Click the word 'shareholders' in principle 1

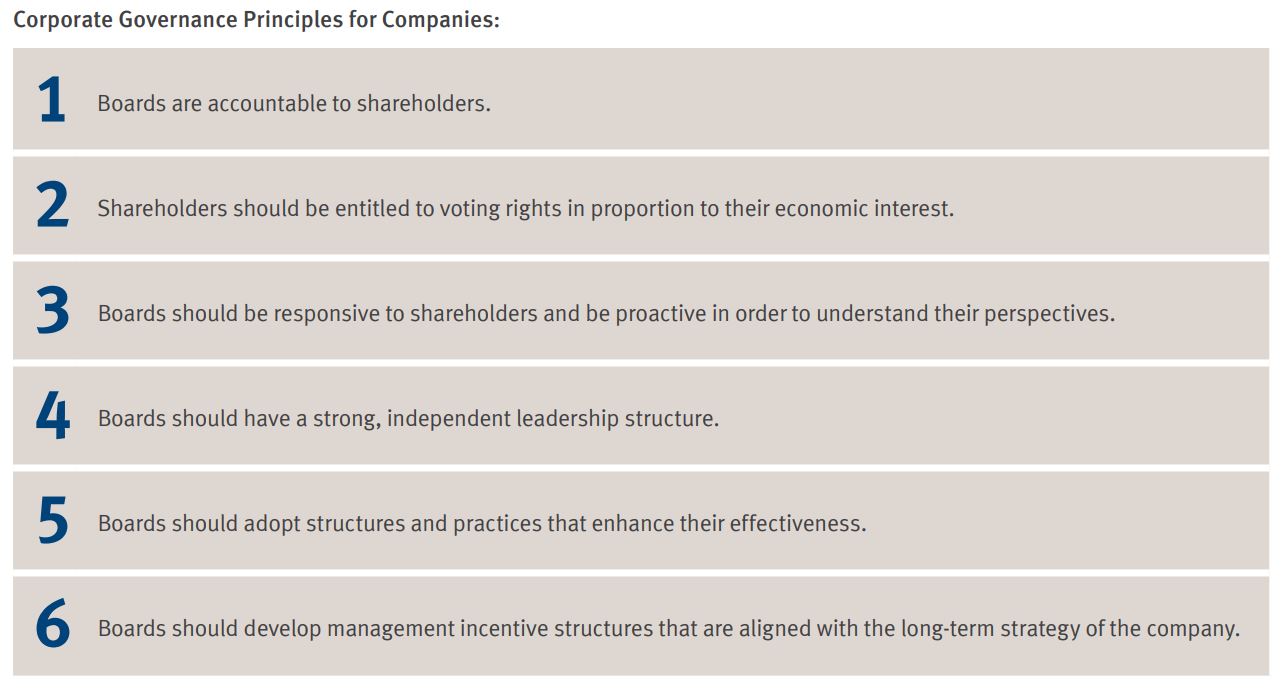[x=423, y=104]
